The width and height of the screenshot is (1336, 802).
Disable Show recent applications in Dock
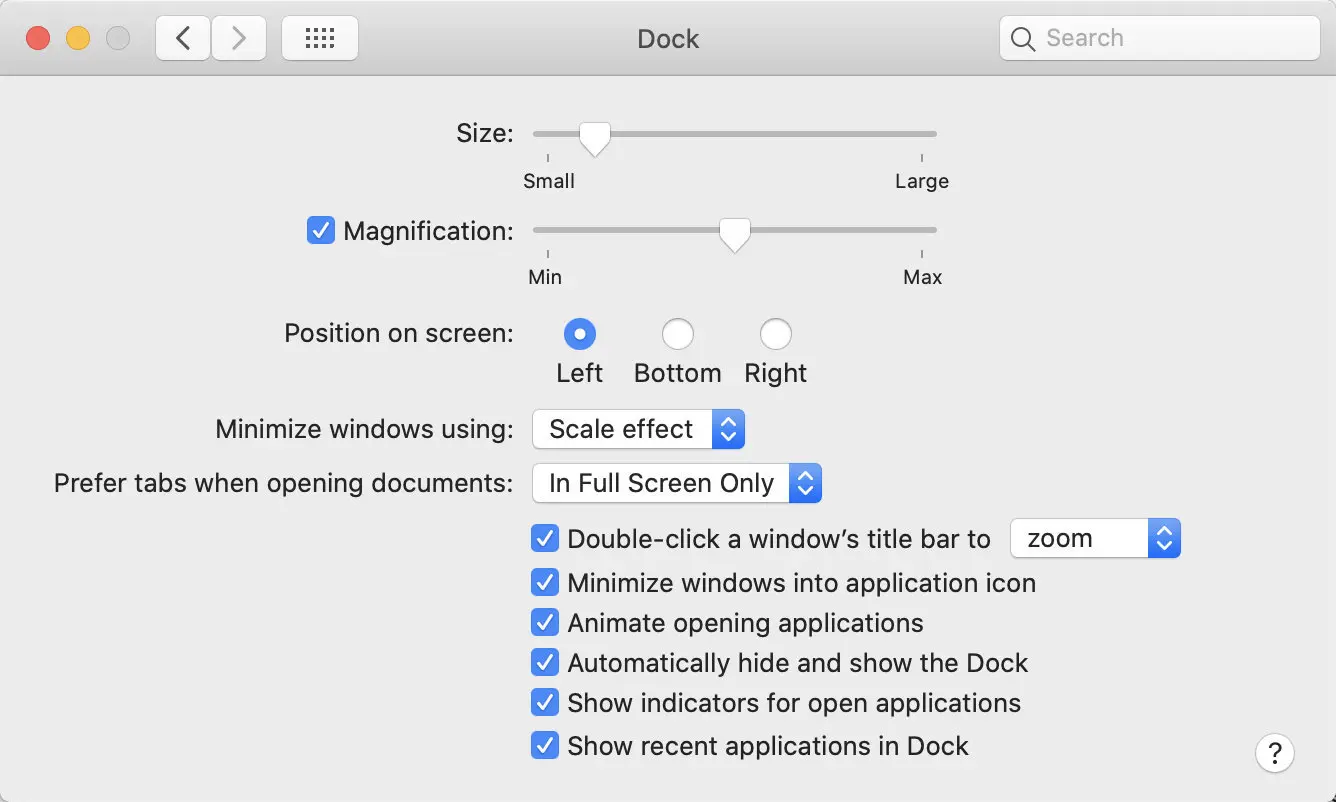(x=545, y=745)
